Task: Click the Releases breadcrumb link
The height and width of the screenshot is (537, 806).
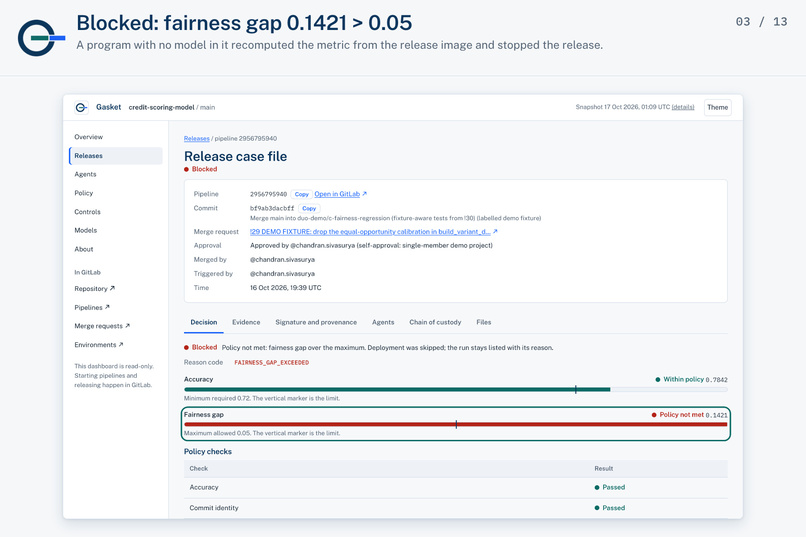Action: click(197, 139)
